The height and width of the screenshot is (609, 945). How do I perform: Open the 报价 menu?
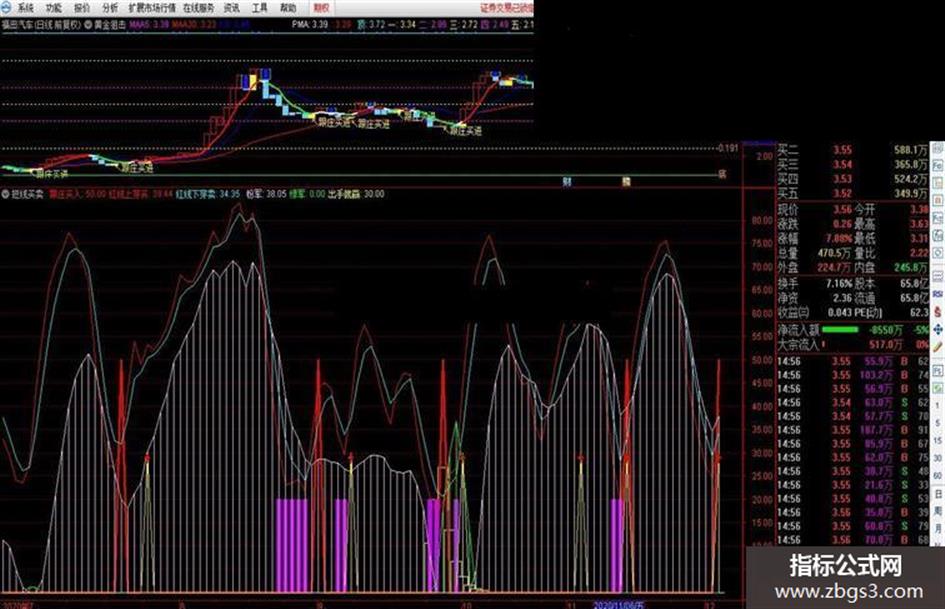point(82,8)
